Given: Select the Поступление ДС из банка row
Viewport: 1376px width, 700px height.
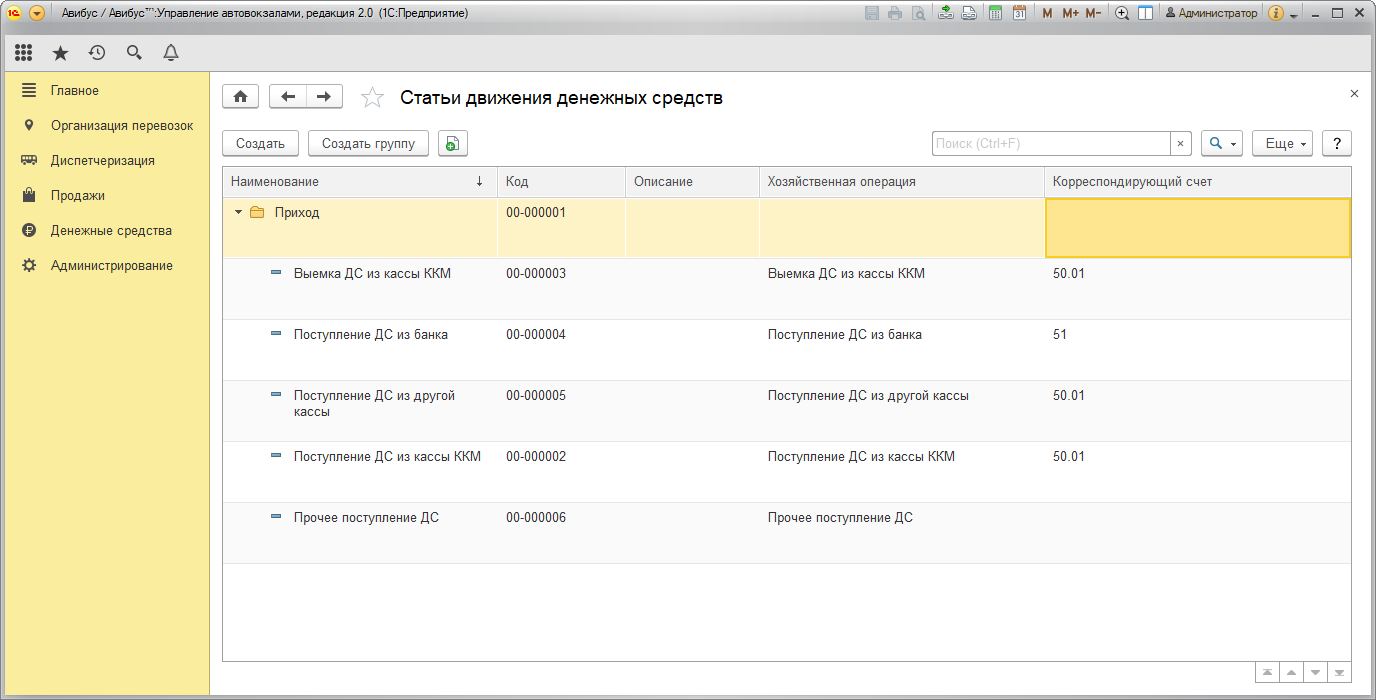Looking at the screenshot, I should tap(370, 335).
